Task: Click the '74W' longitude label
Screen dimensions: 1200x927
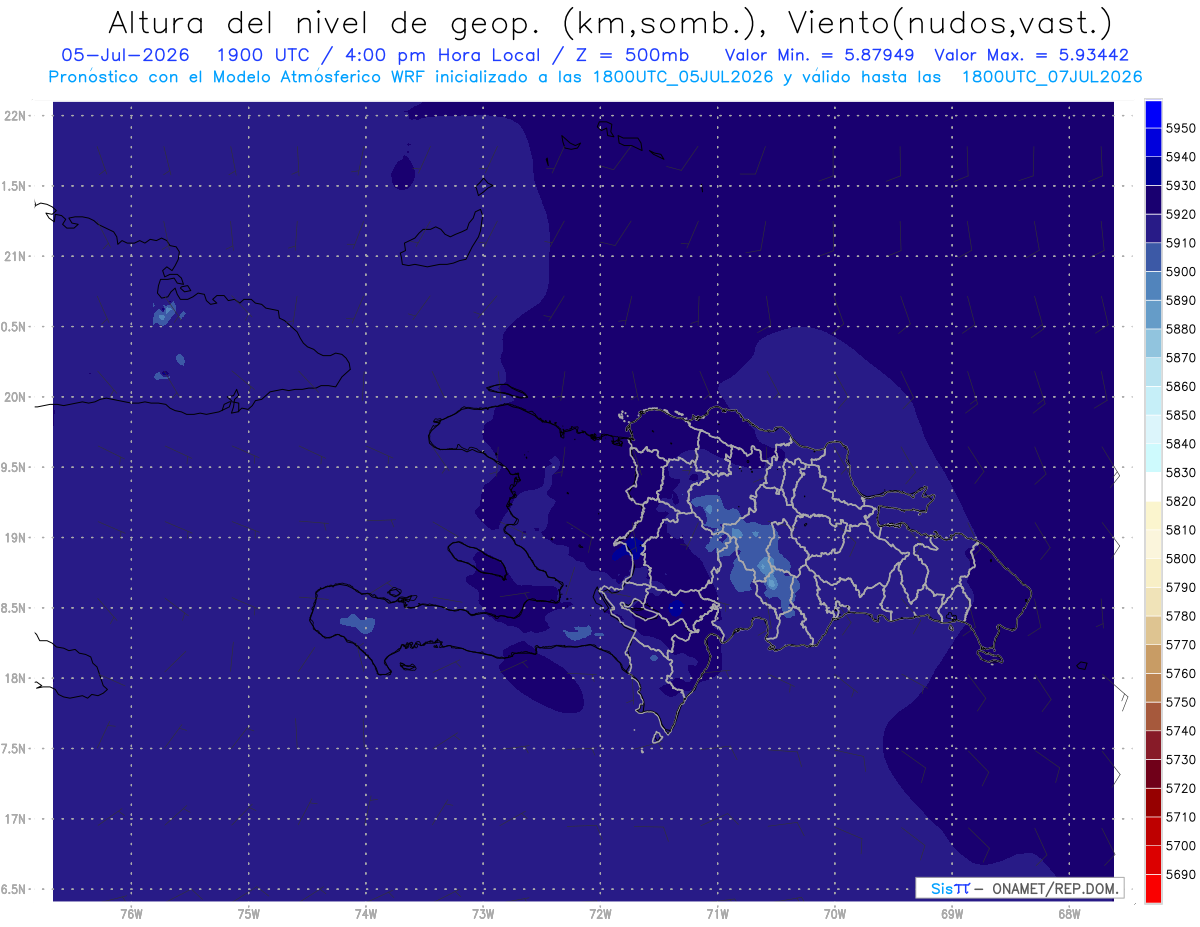Action: click(x=365, y=914)
